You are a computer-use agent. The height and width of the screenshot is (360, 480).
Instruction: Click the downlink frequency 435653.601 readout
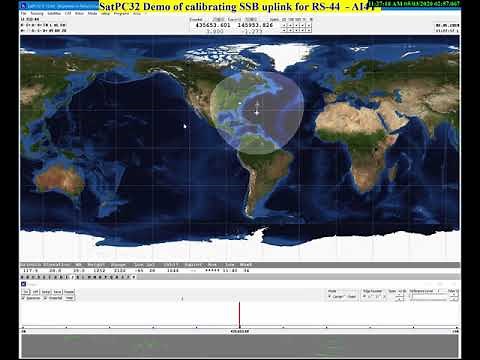(213, 25)
